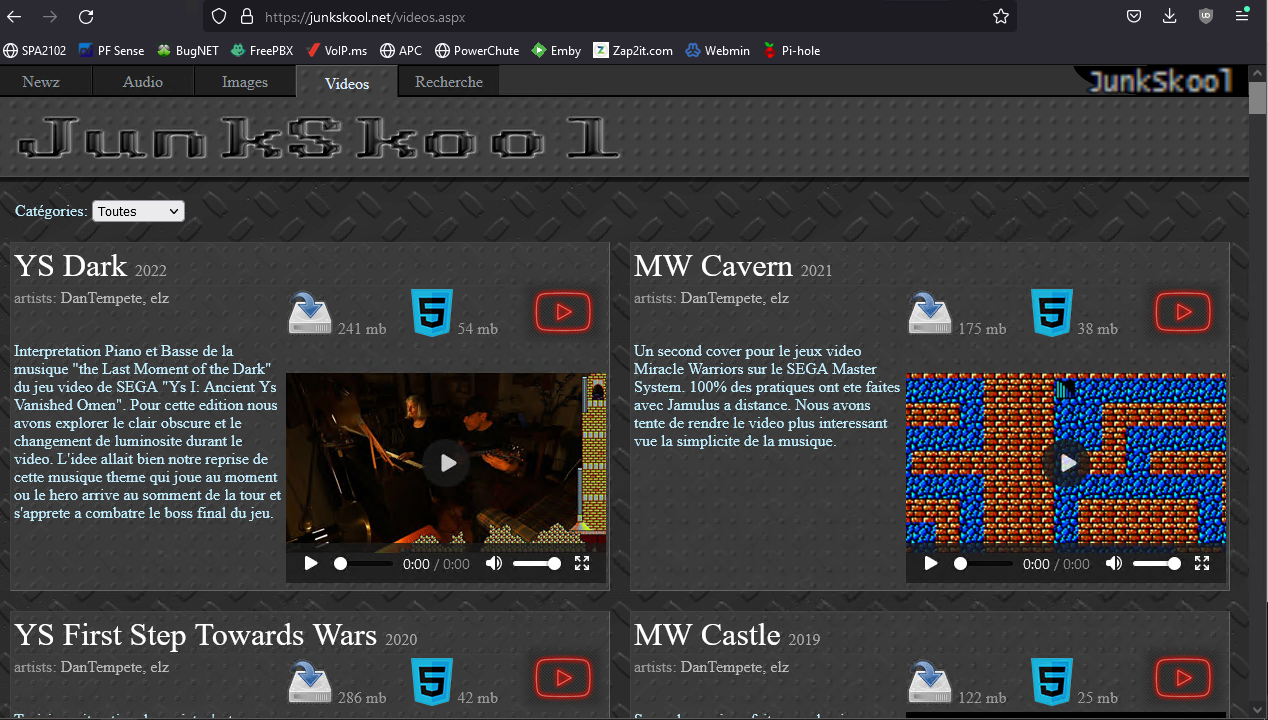Open MW Castle YouTube link
This screenshot has width=1268, height=720.
click(x=1183, y=678)
